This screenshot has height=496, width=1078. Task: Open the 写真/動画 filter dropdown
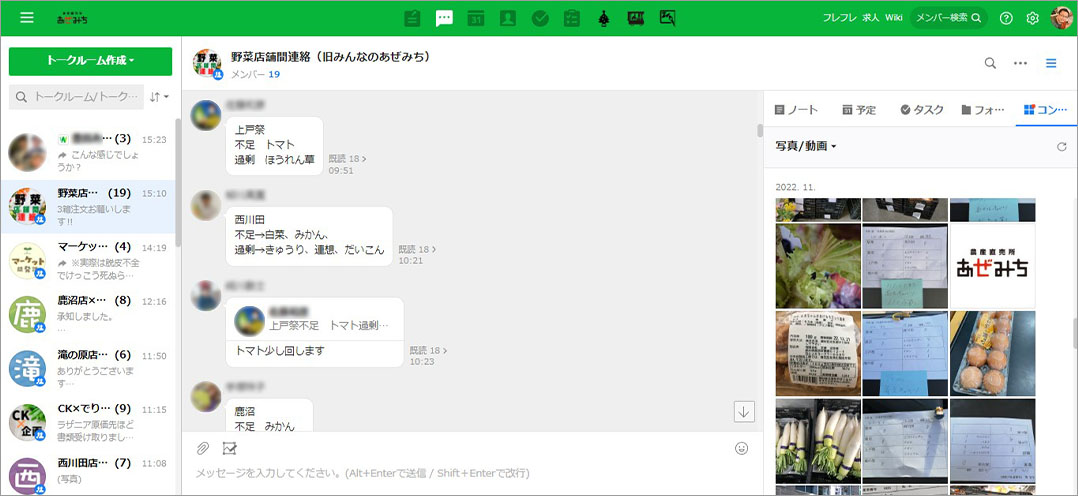[x=806, y=147]
